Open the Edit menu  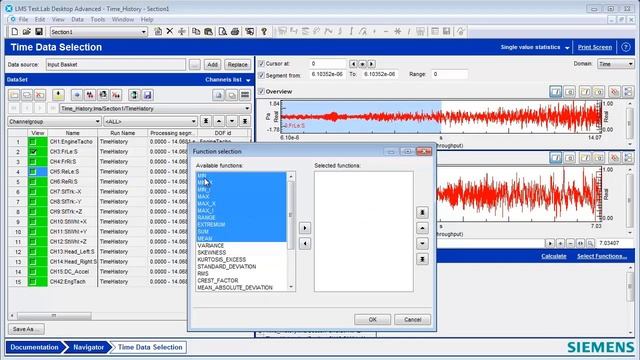click(40, 19)
